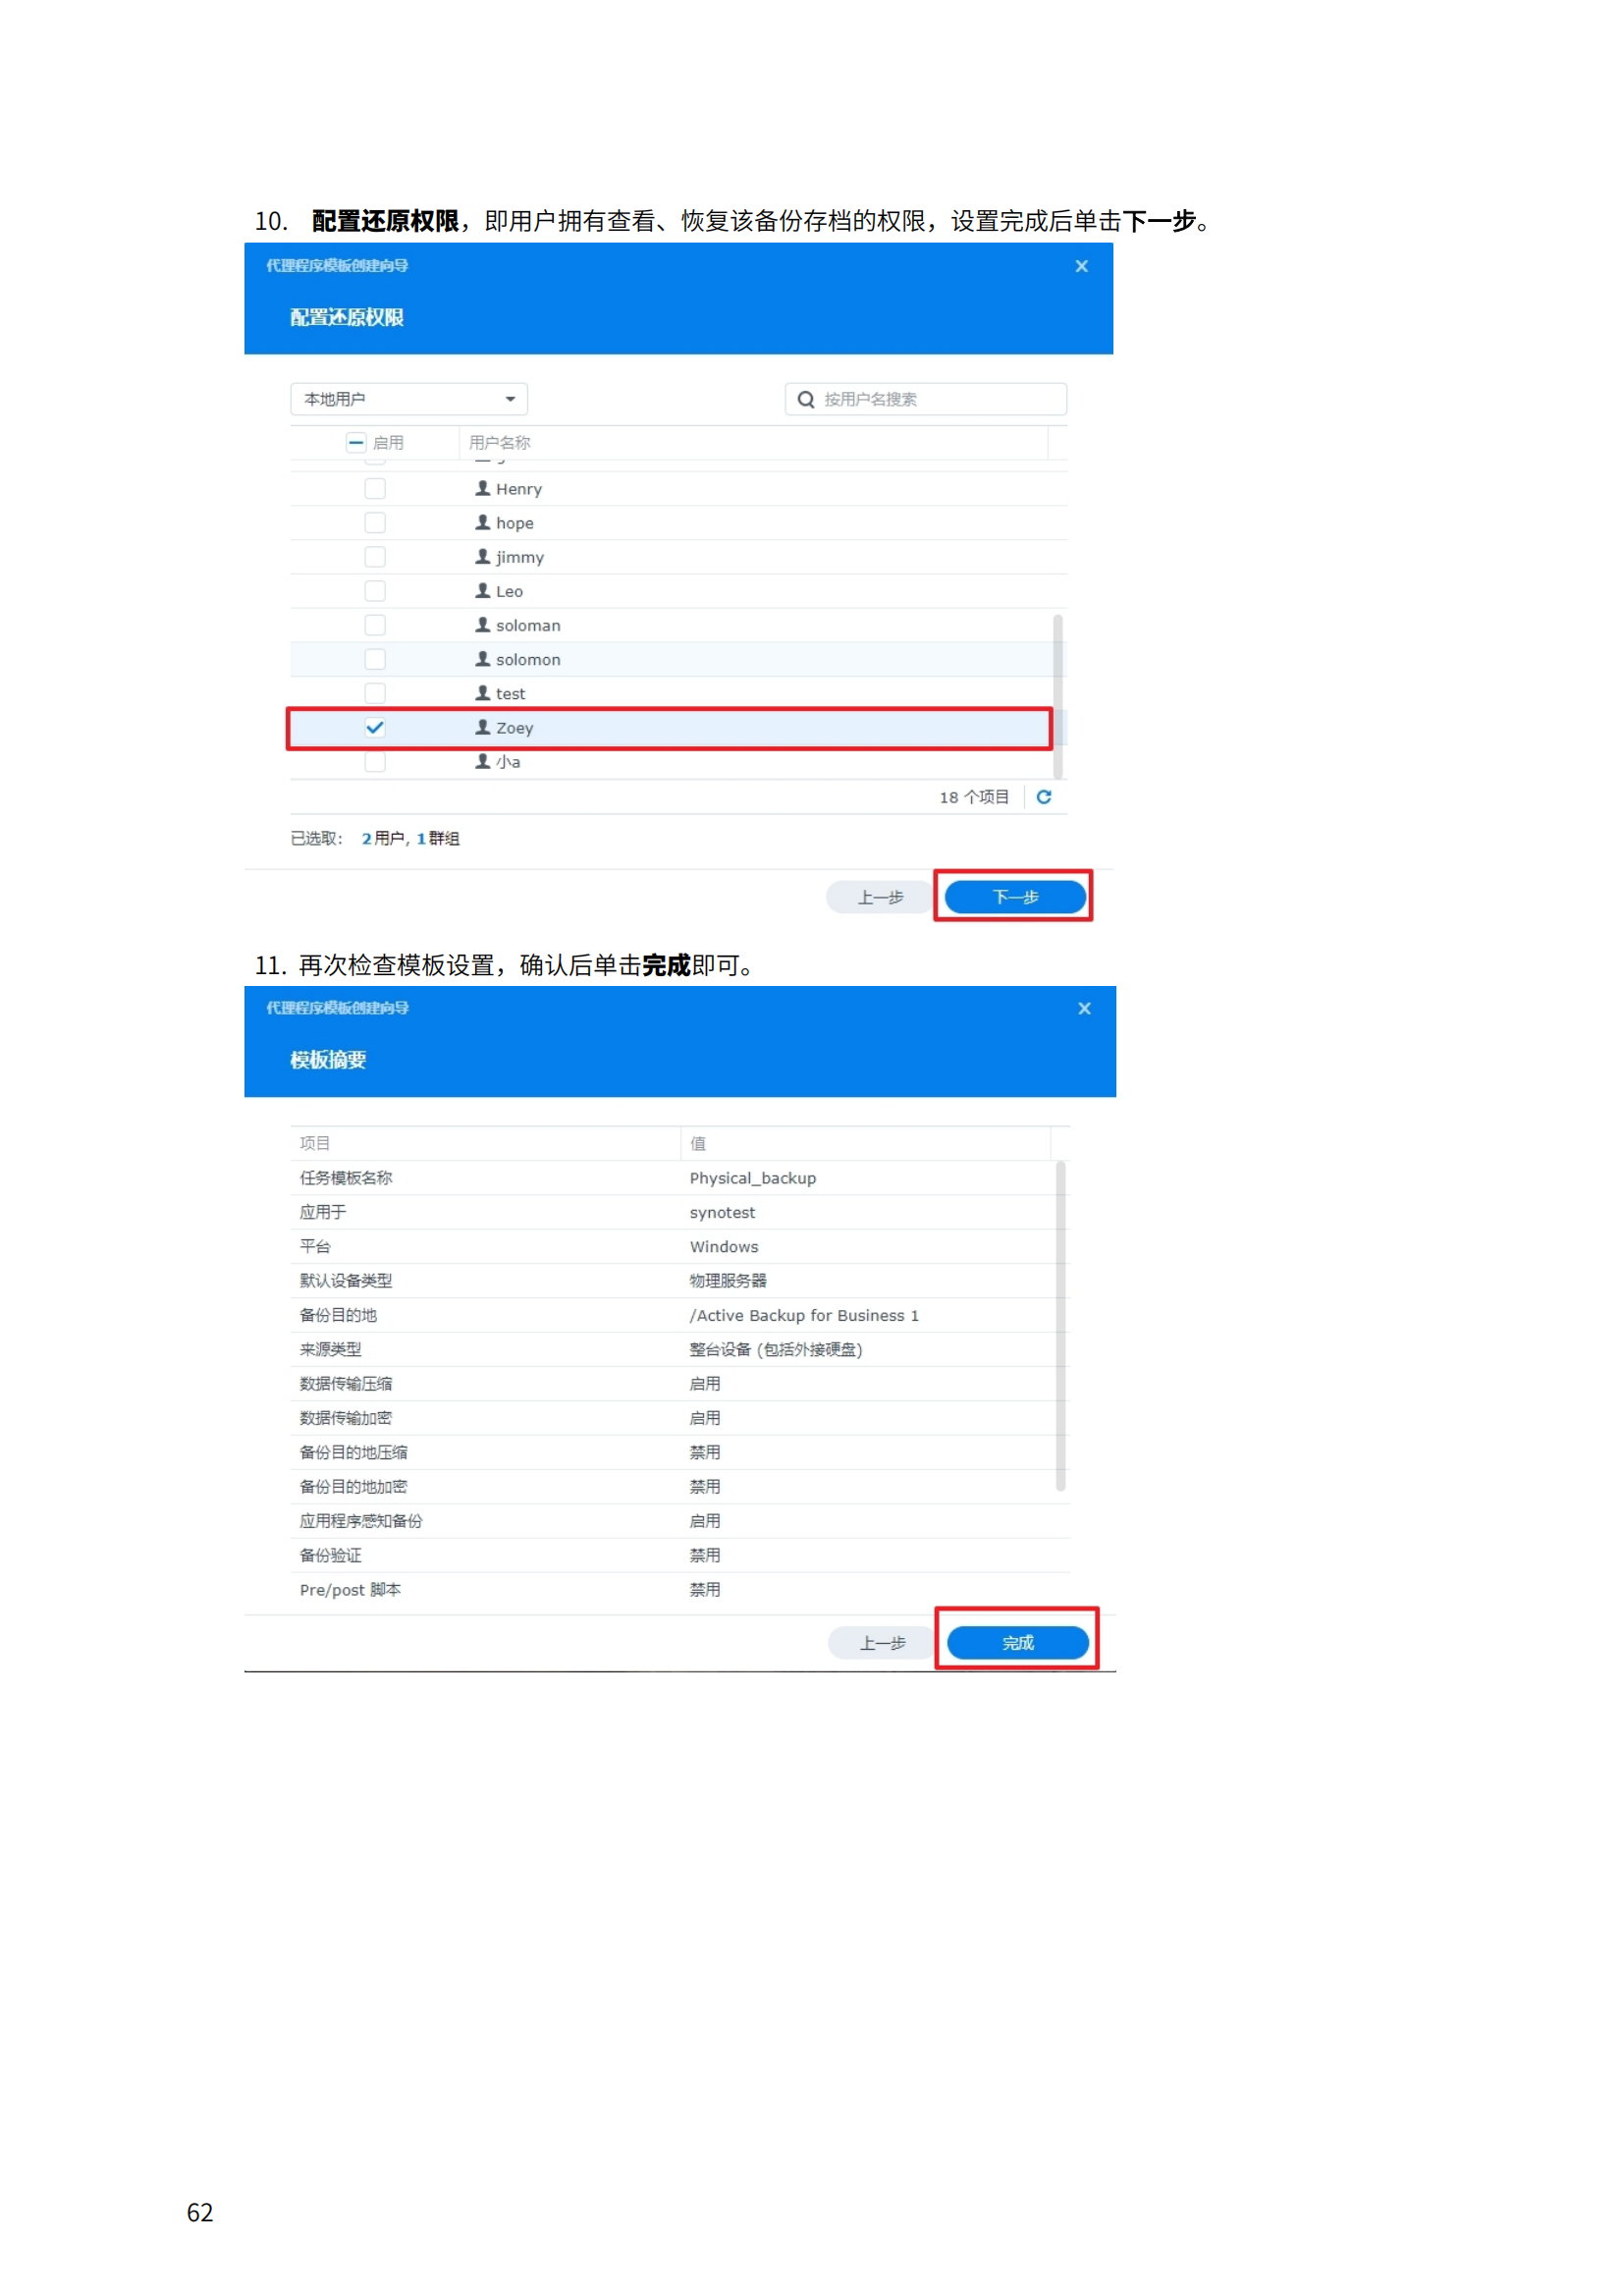The height and width of the screenshot is (2296, 1624).
Task: Click 上一步 in the summary dialog
Action: tap(883, 1643)
